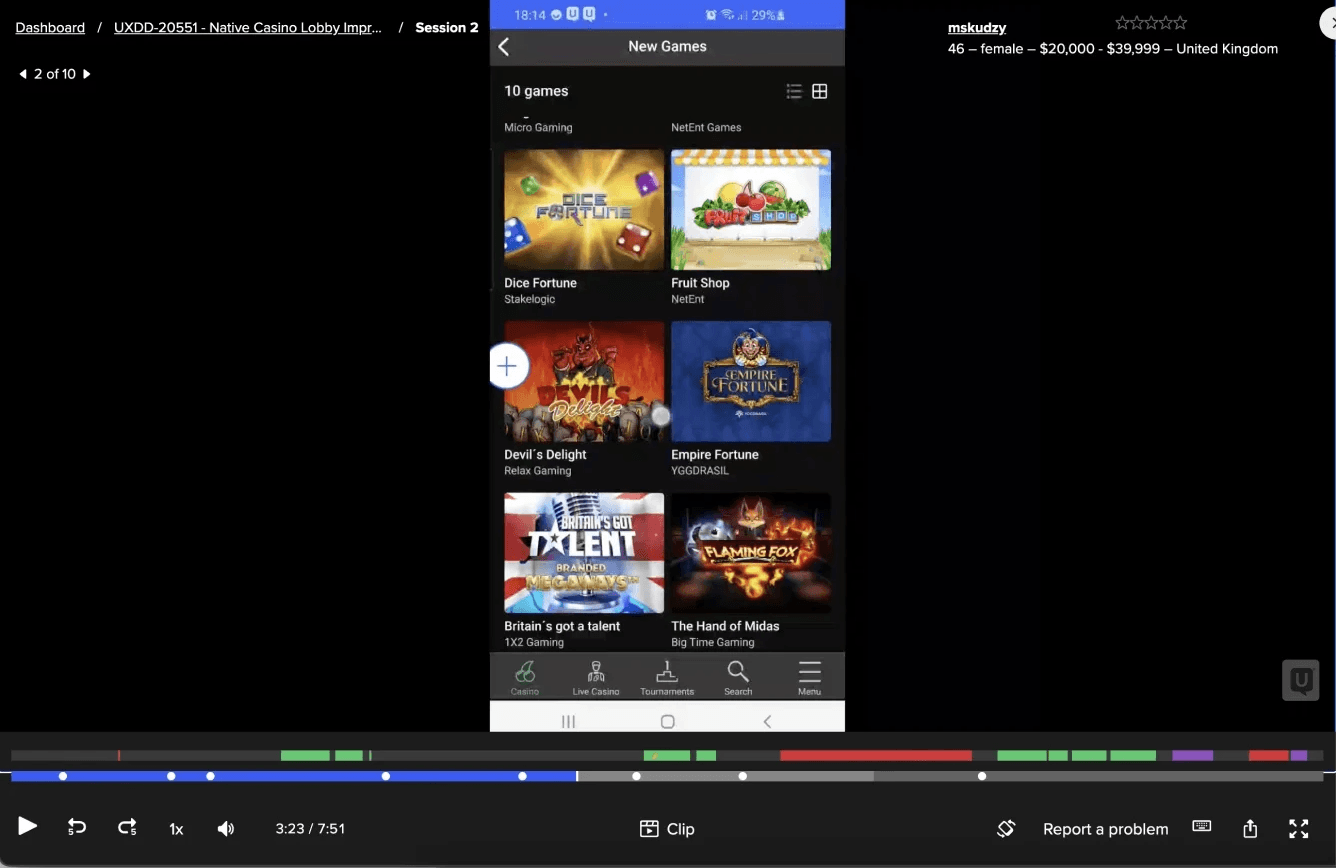Mute the video volume
Screen dimensions: 1336x868
click(x=226, y=828)
